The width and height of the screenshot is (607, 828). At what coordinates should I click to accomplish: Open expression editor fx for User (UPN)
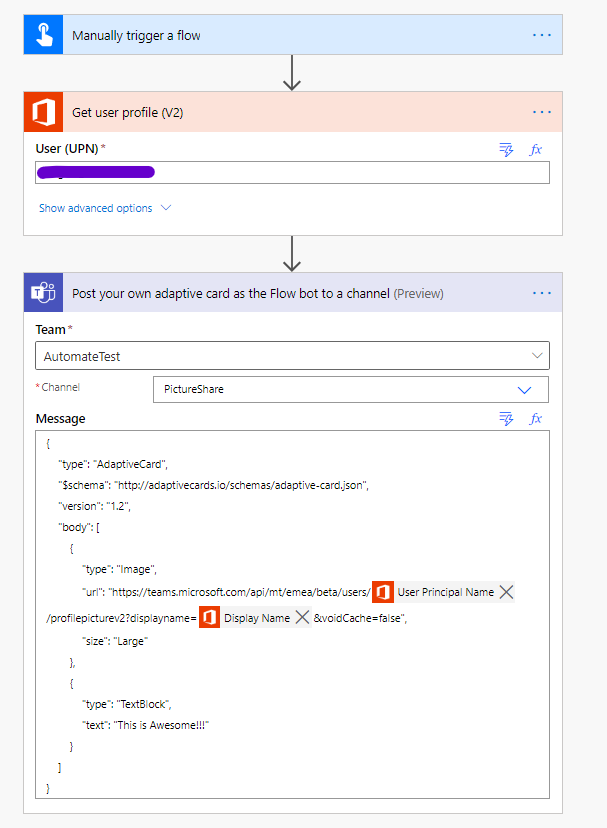coord(536,149)
